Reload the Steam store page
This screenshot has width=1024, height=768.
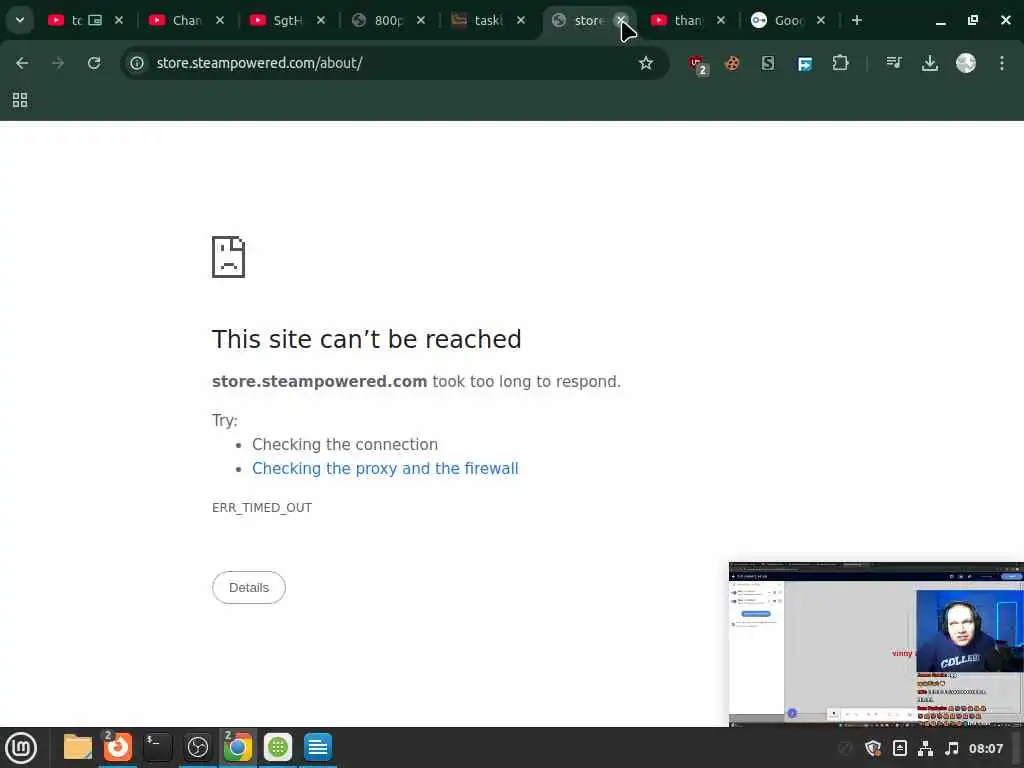[x=94, y=63]
